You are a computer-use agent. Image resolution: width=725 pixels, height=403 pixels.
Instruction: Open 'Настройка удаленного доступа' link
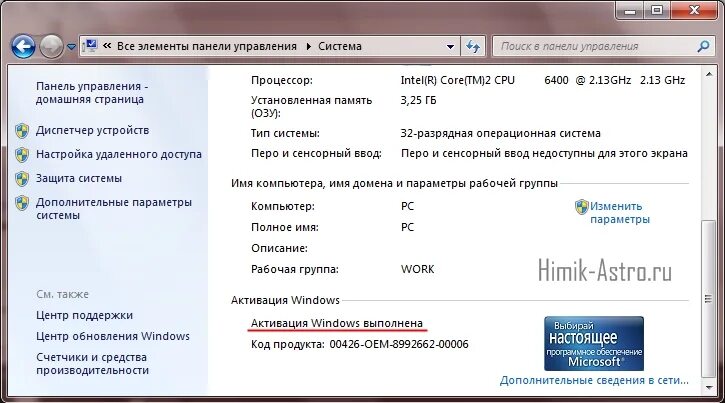(x=119, y=154)
